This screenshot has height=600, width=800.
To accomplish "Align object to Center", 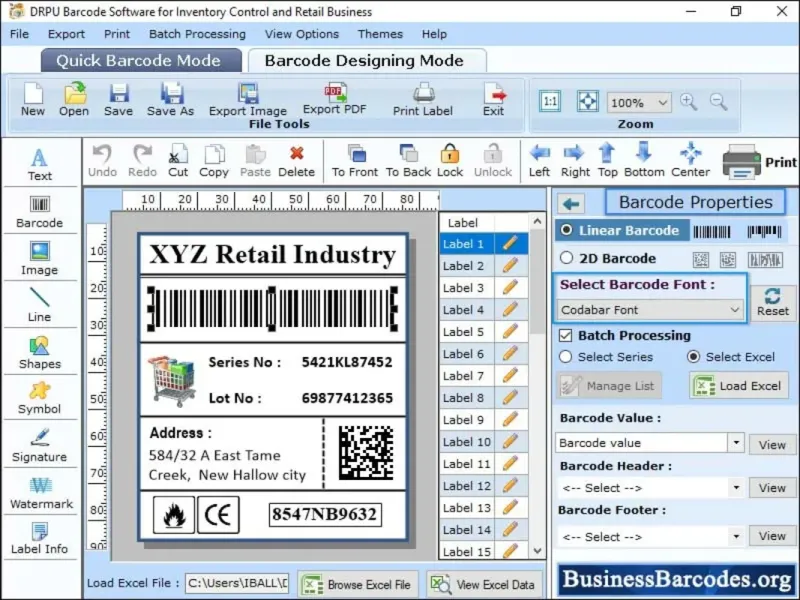I will pyautogui.click(x=690, y=161).
